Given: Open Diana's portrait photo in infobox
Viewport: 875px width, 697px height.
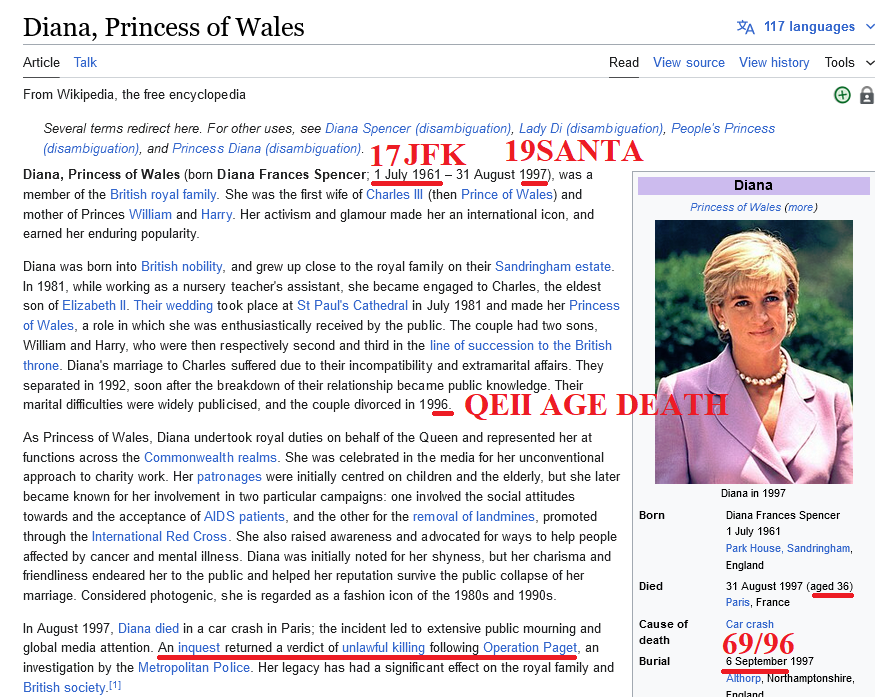Looking at the screenshot, I should 753,351.
